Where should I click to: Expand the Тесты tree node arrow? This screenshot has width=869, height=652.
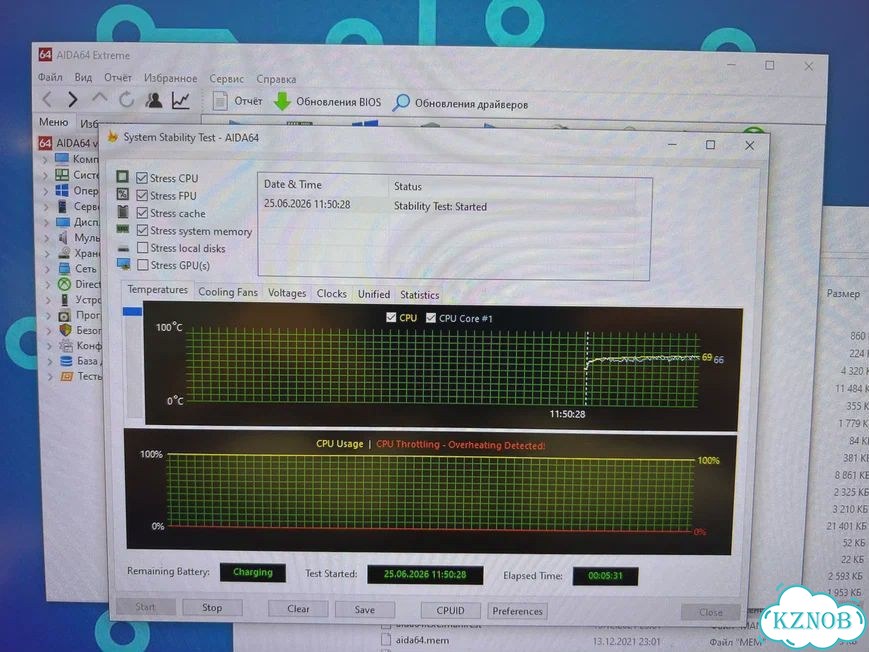49,376
